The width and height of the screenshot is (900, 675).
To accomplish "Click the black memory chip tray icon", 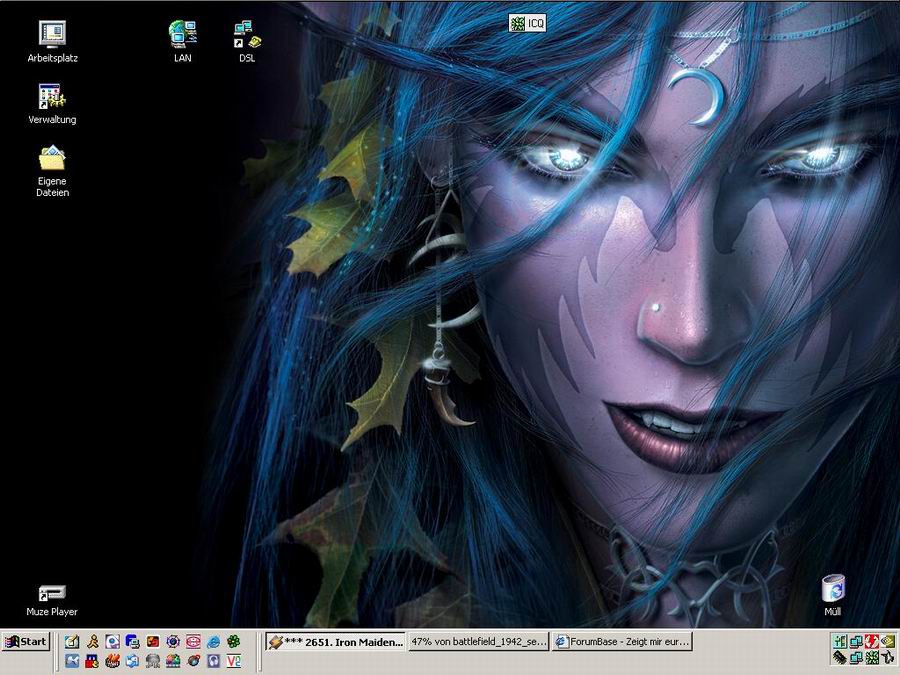I will click(840, 657).
